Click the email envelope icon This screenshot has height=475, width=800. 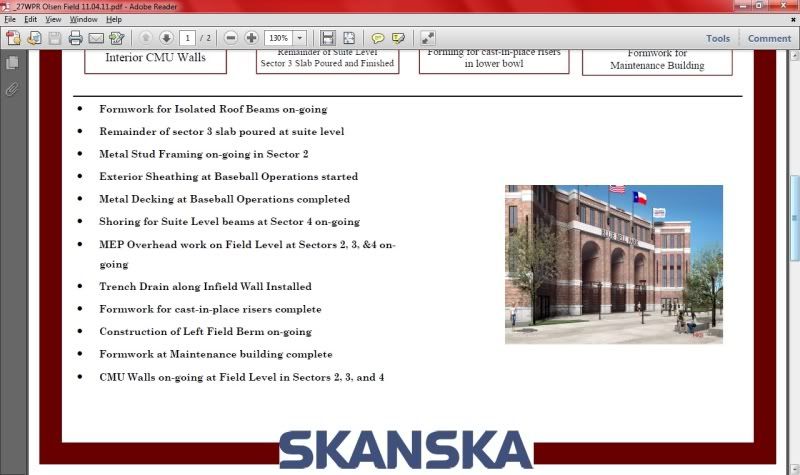(x=96, y=39)
